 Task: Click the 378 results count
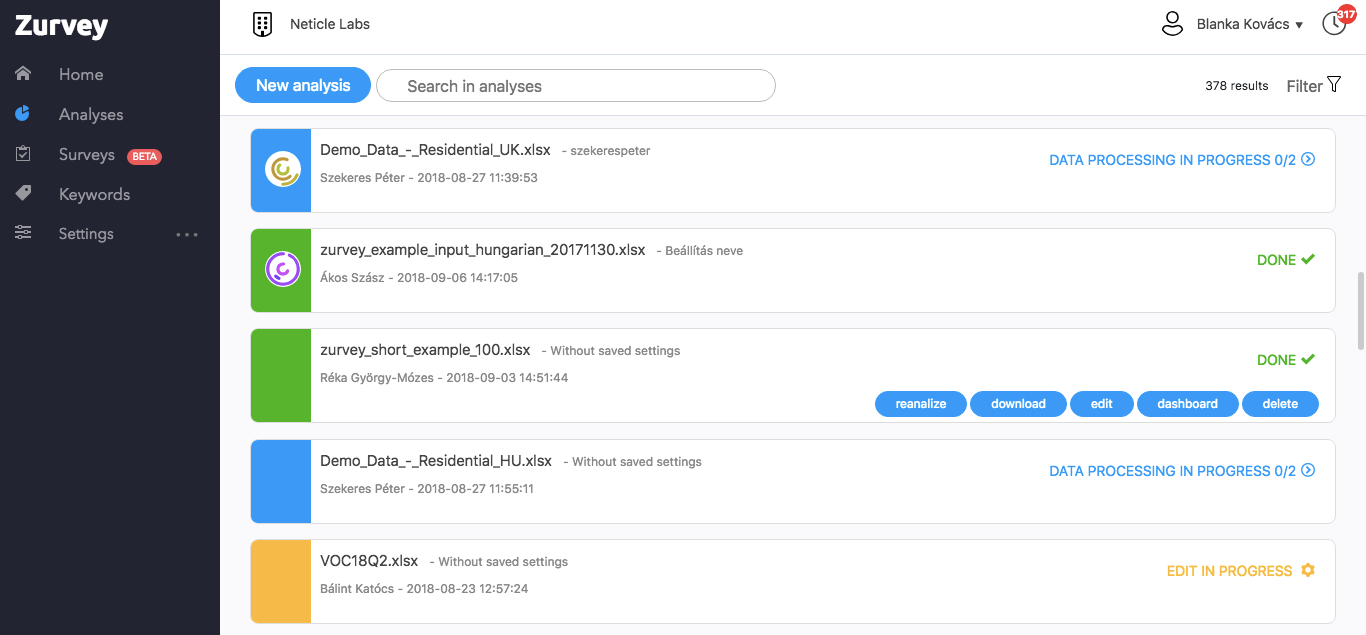coord(1237,86)
